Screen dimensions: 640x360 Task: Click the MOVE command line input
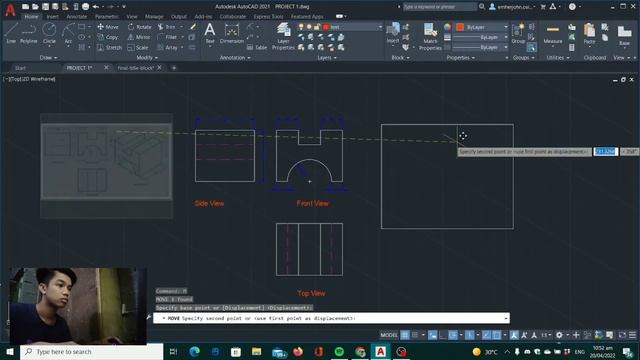[x=331, y=318]
